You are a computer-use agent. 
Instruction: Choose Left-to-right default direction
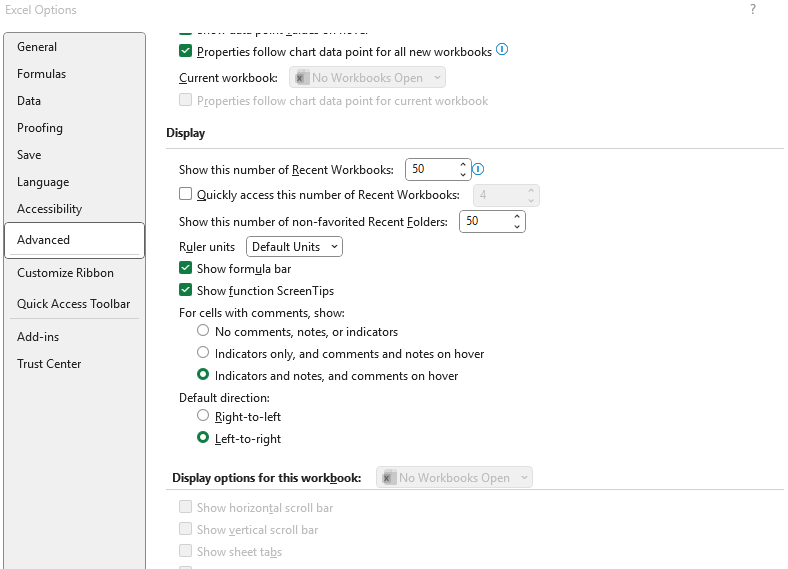[203, 438]
